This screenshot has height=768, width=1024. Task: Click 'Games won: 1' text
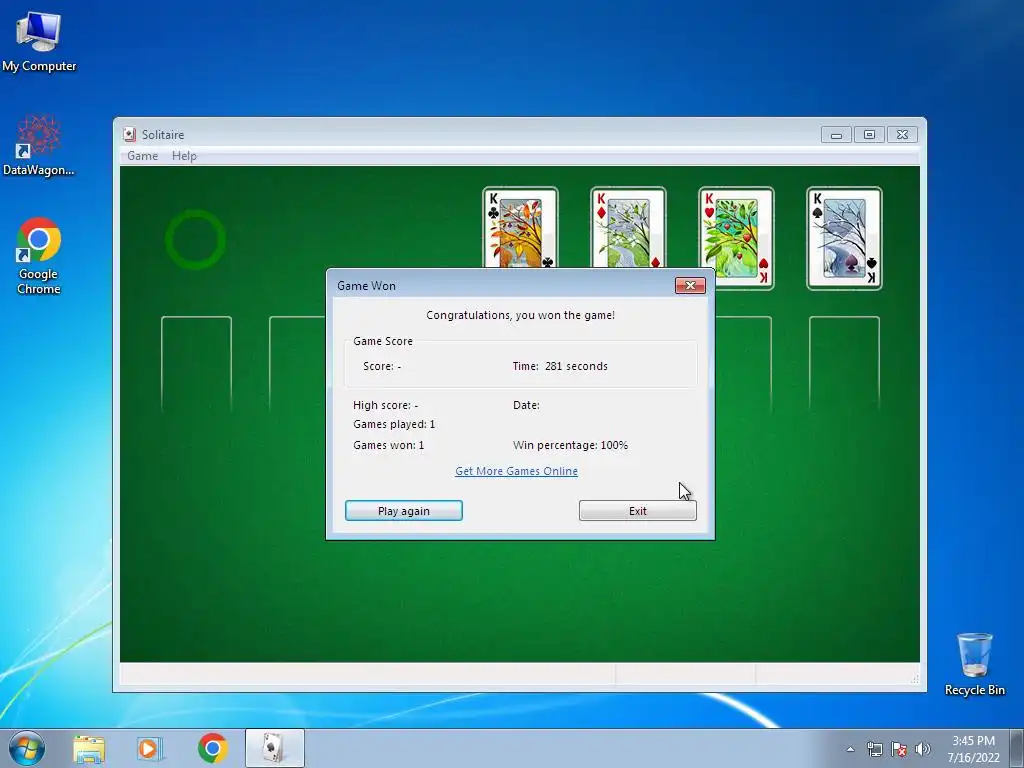[x=389, y=445]
